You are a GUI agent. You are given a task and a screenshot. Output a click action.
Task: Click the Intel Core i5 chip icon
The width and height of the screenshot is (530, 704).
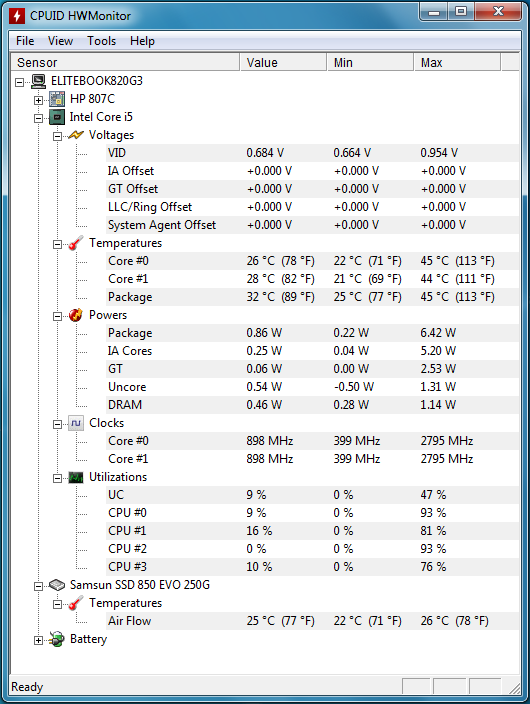(x=57, y=117)
